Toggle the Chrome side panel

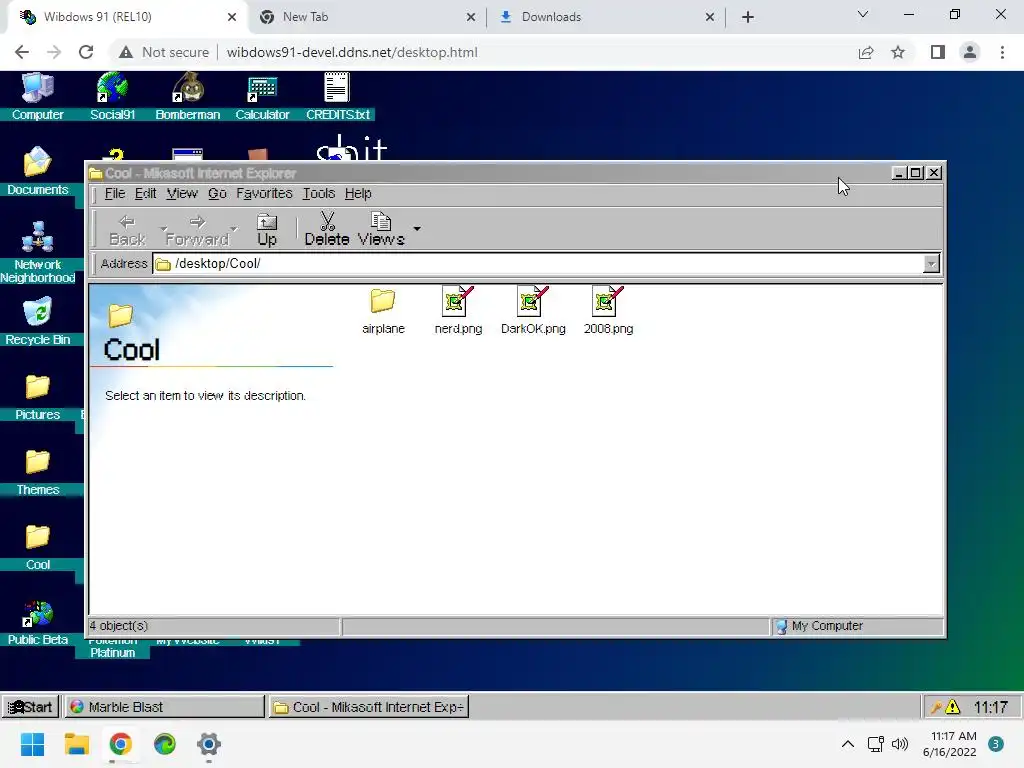pyautogui.click(x=938, y=52)
